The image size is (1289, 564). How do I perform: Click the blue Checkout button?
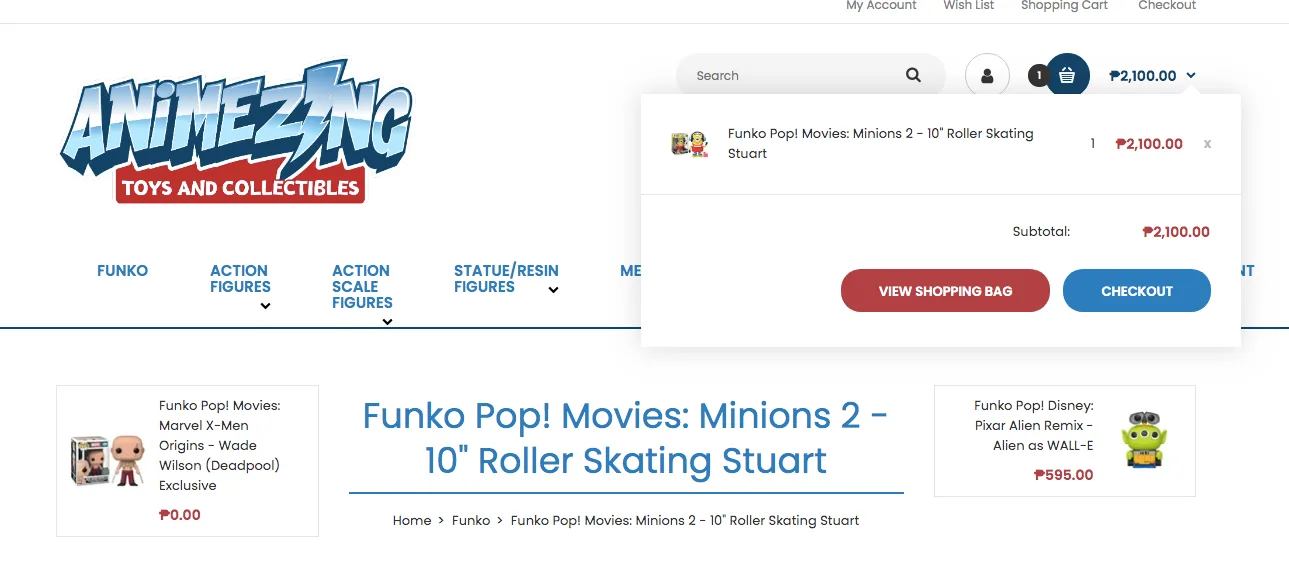[x=1137, y=291]
